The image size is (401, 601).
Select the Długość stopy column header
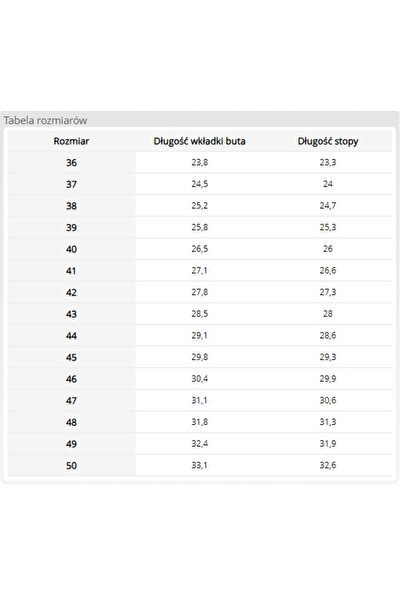click(328, 141)
